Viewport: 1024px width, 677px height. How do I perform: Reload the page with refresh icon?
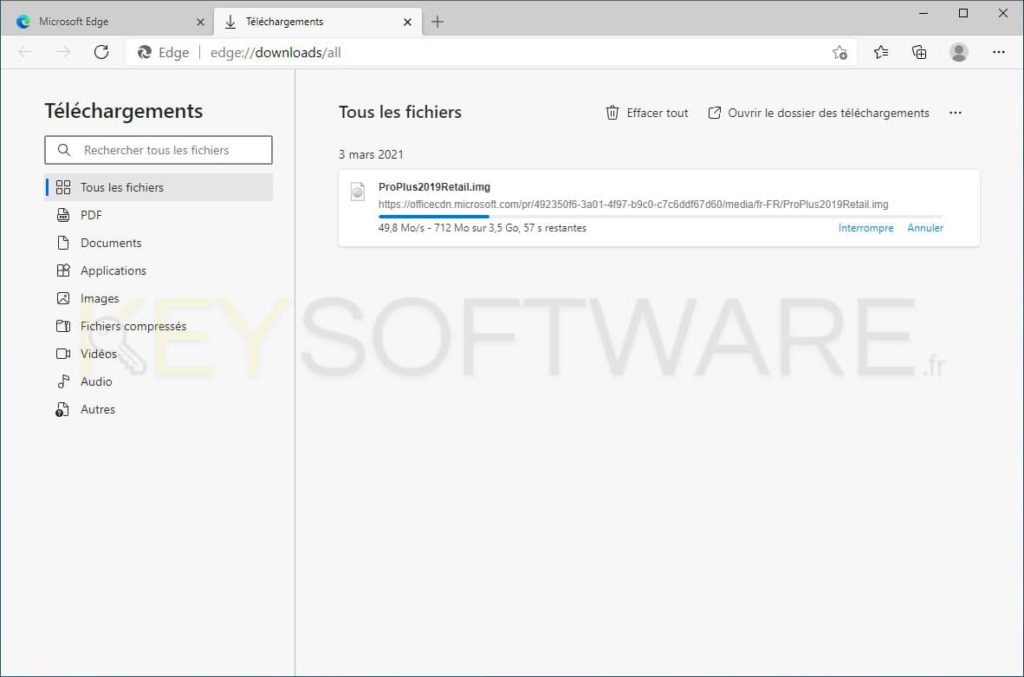[101, 52]
